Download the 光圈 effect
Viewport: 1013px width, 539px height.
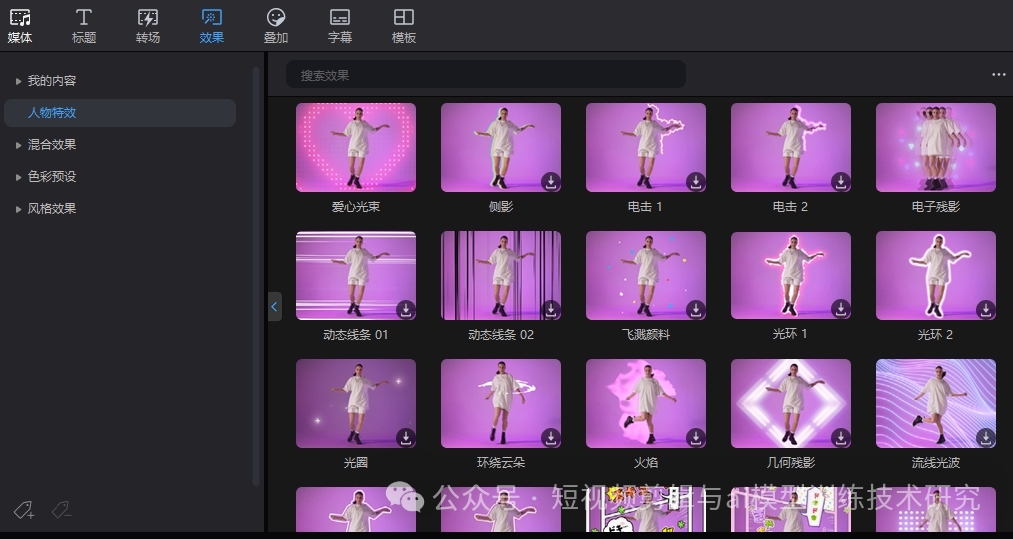tap(406, 438)
